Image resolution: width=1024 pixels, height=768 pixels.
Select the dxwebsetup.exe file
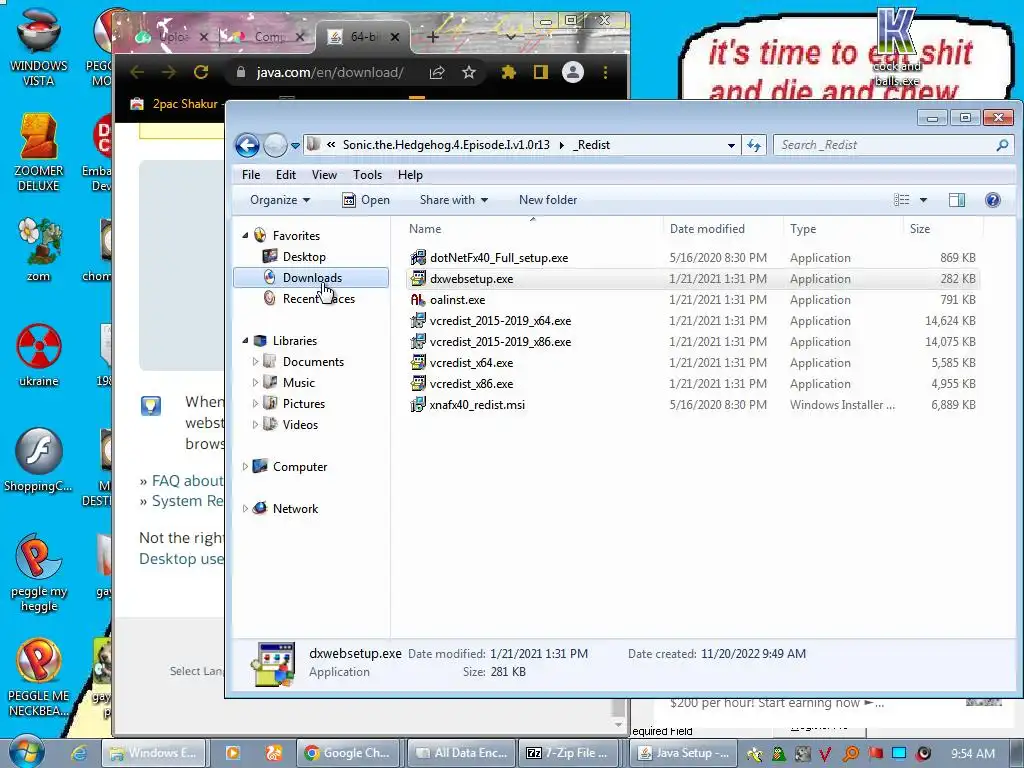coord(693,279)
